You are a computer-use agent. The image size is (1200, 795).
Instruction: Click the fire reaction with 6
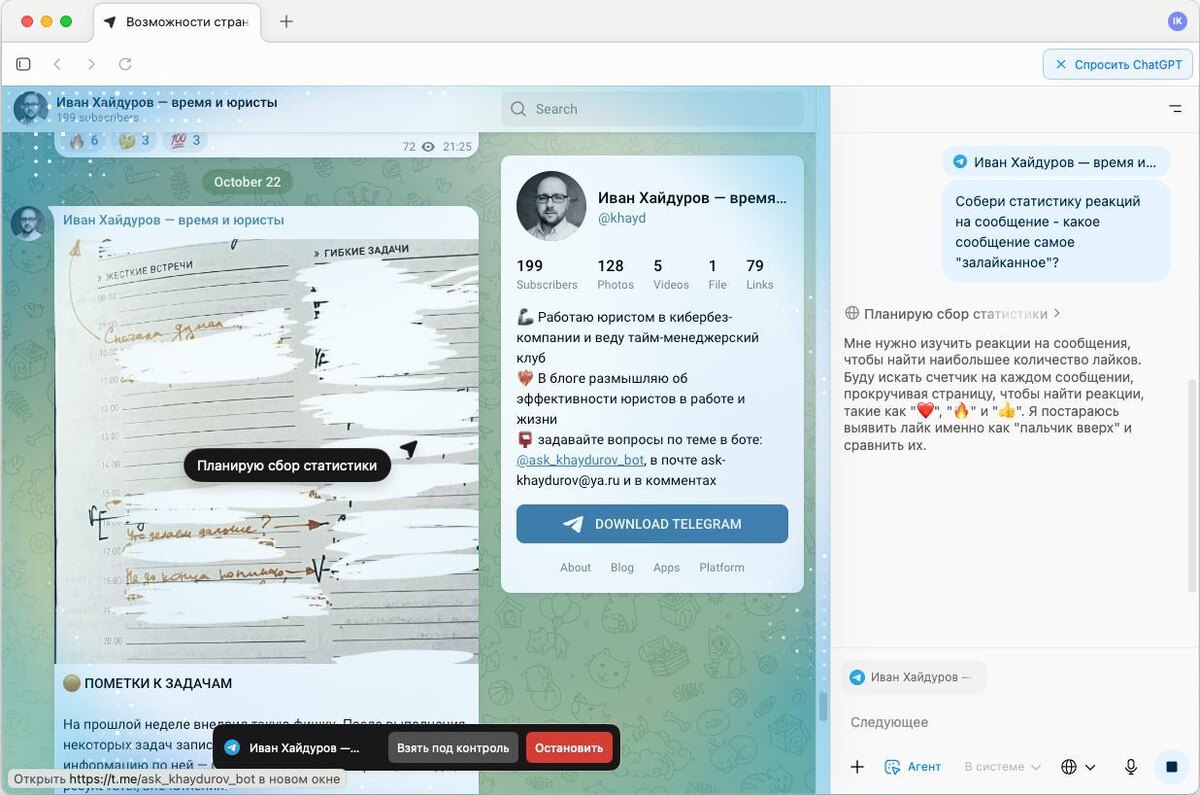pos(84,140)
